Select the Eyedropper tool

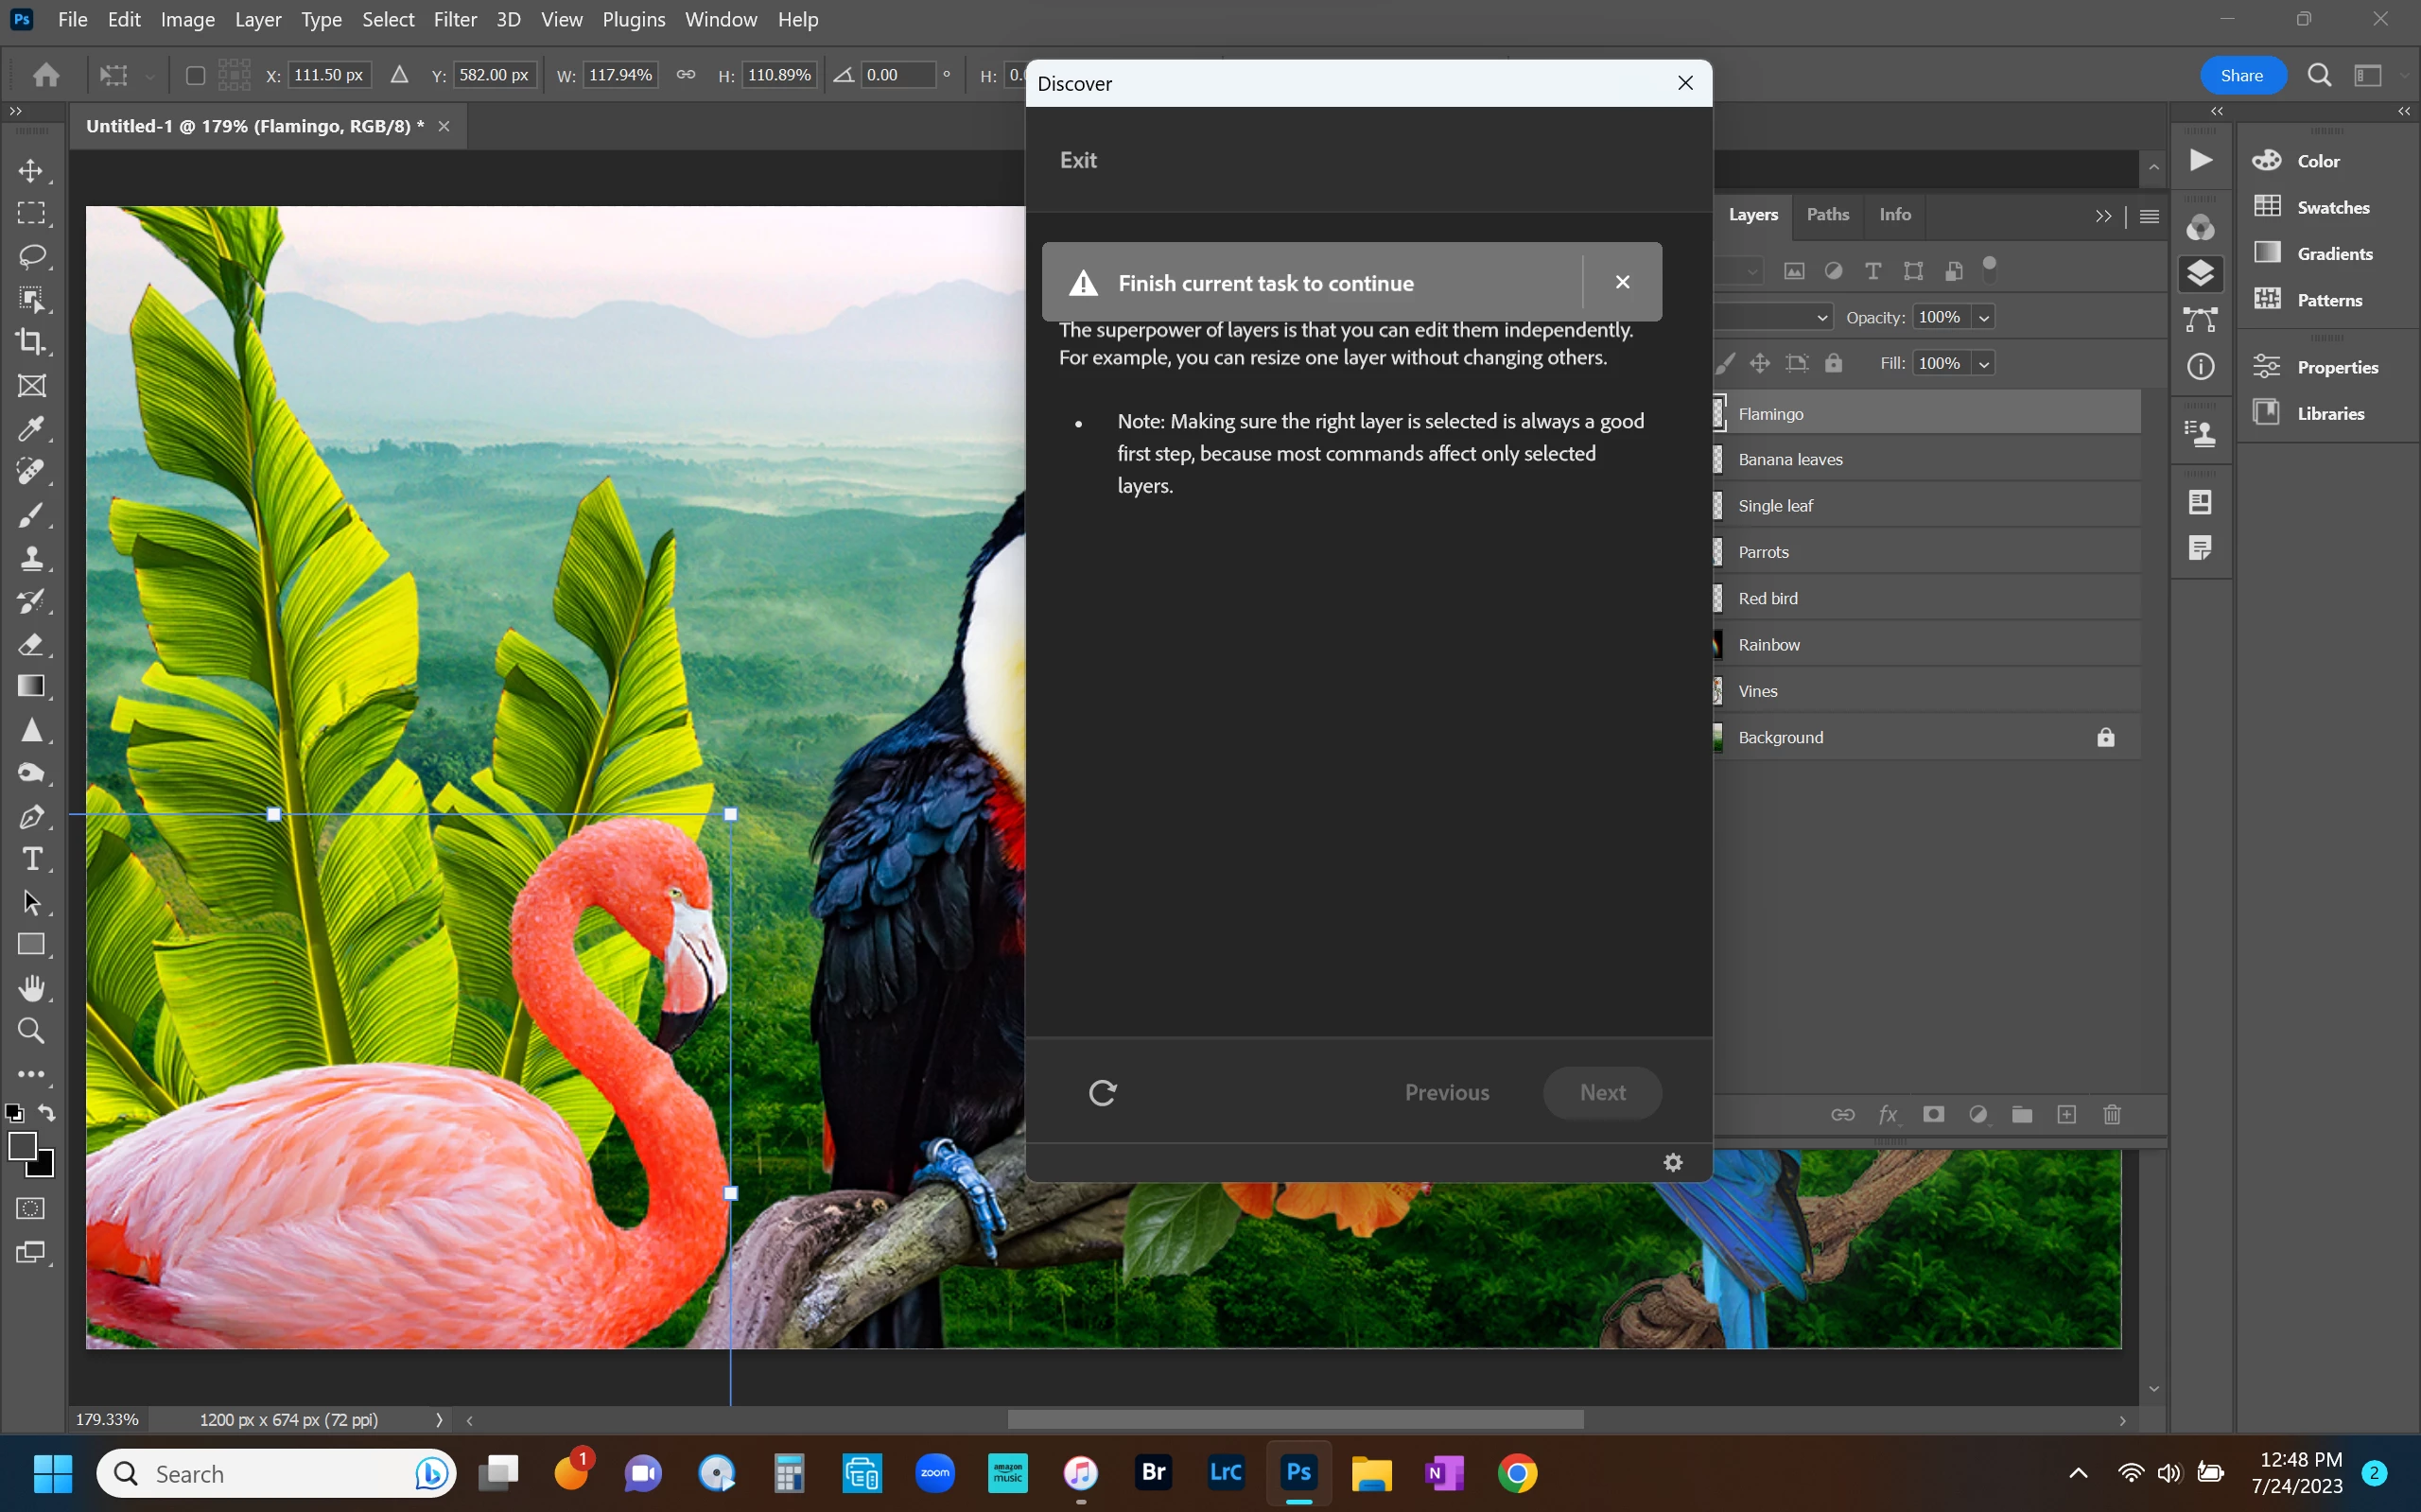pyautogui.click(x=31, y=429)
